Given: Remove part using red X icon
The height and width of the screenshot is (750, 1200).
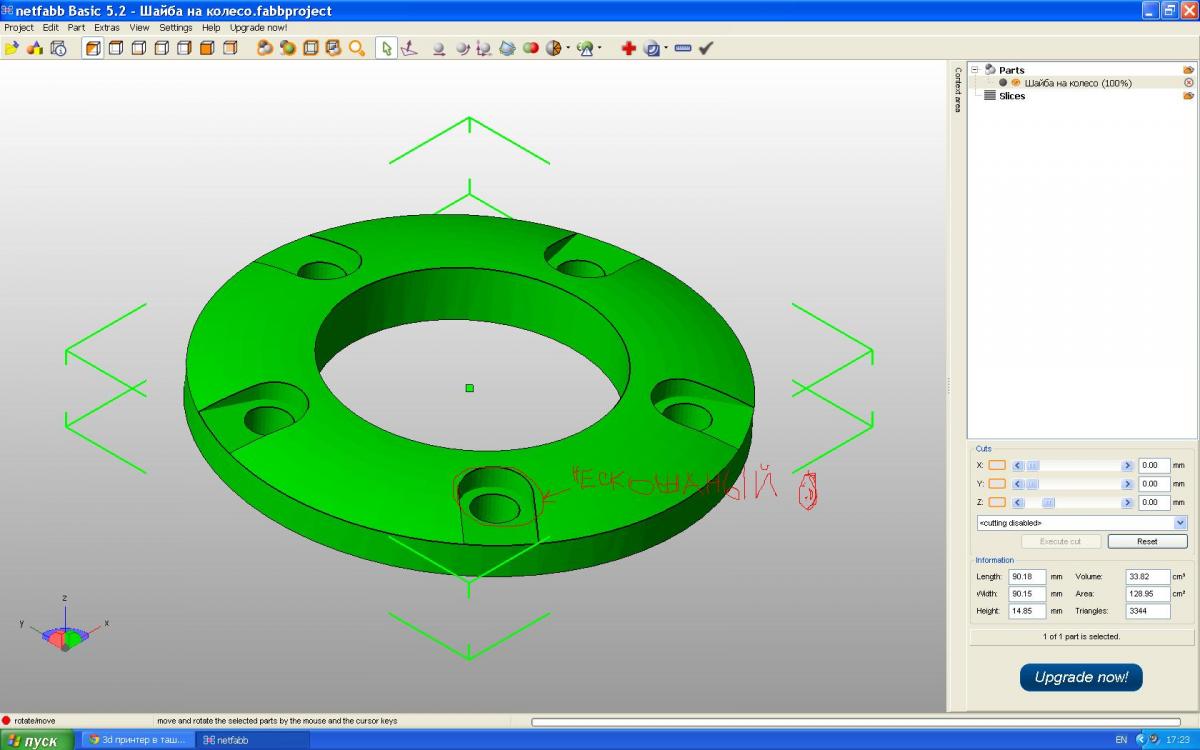Looking at the screenshot, I should 1188,83.
